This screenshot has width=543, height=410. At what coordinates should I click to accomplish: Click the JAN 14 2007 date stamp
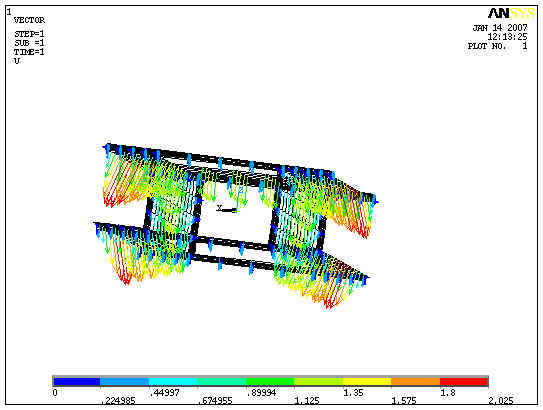500,28
